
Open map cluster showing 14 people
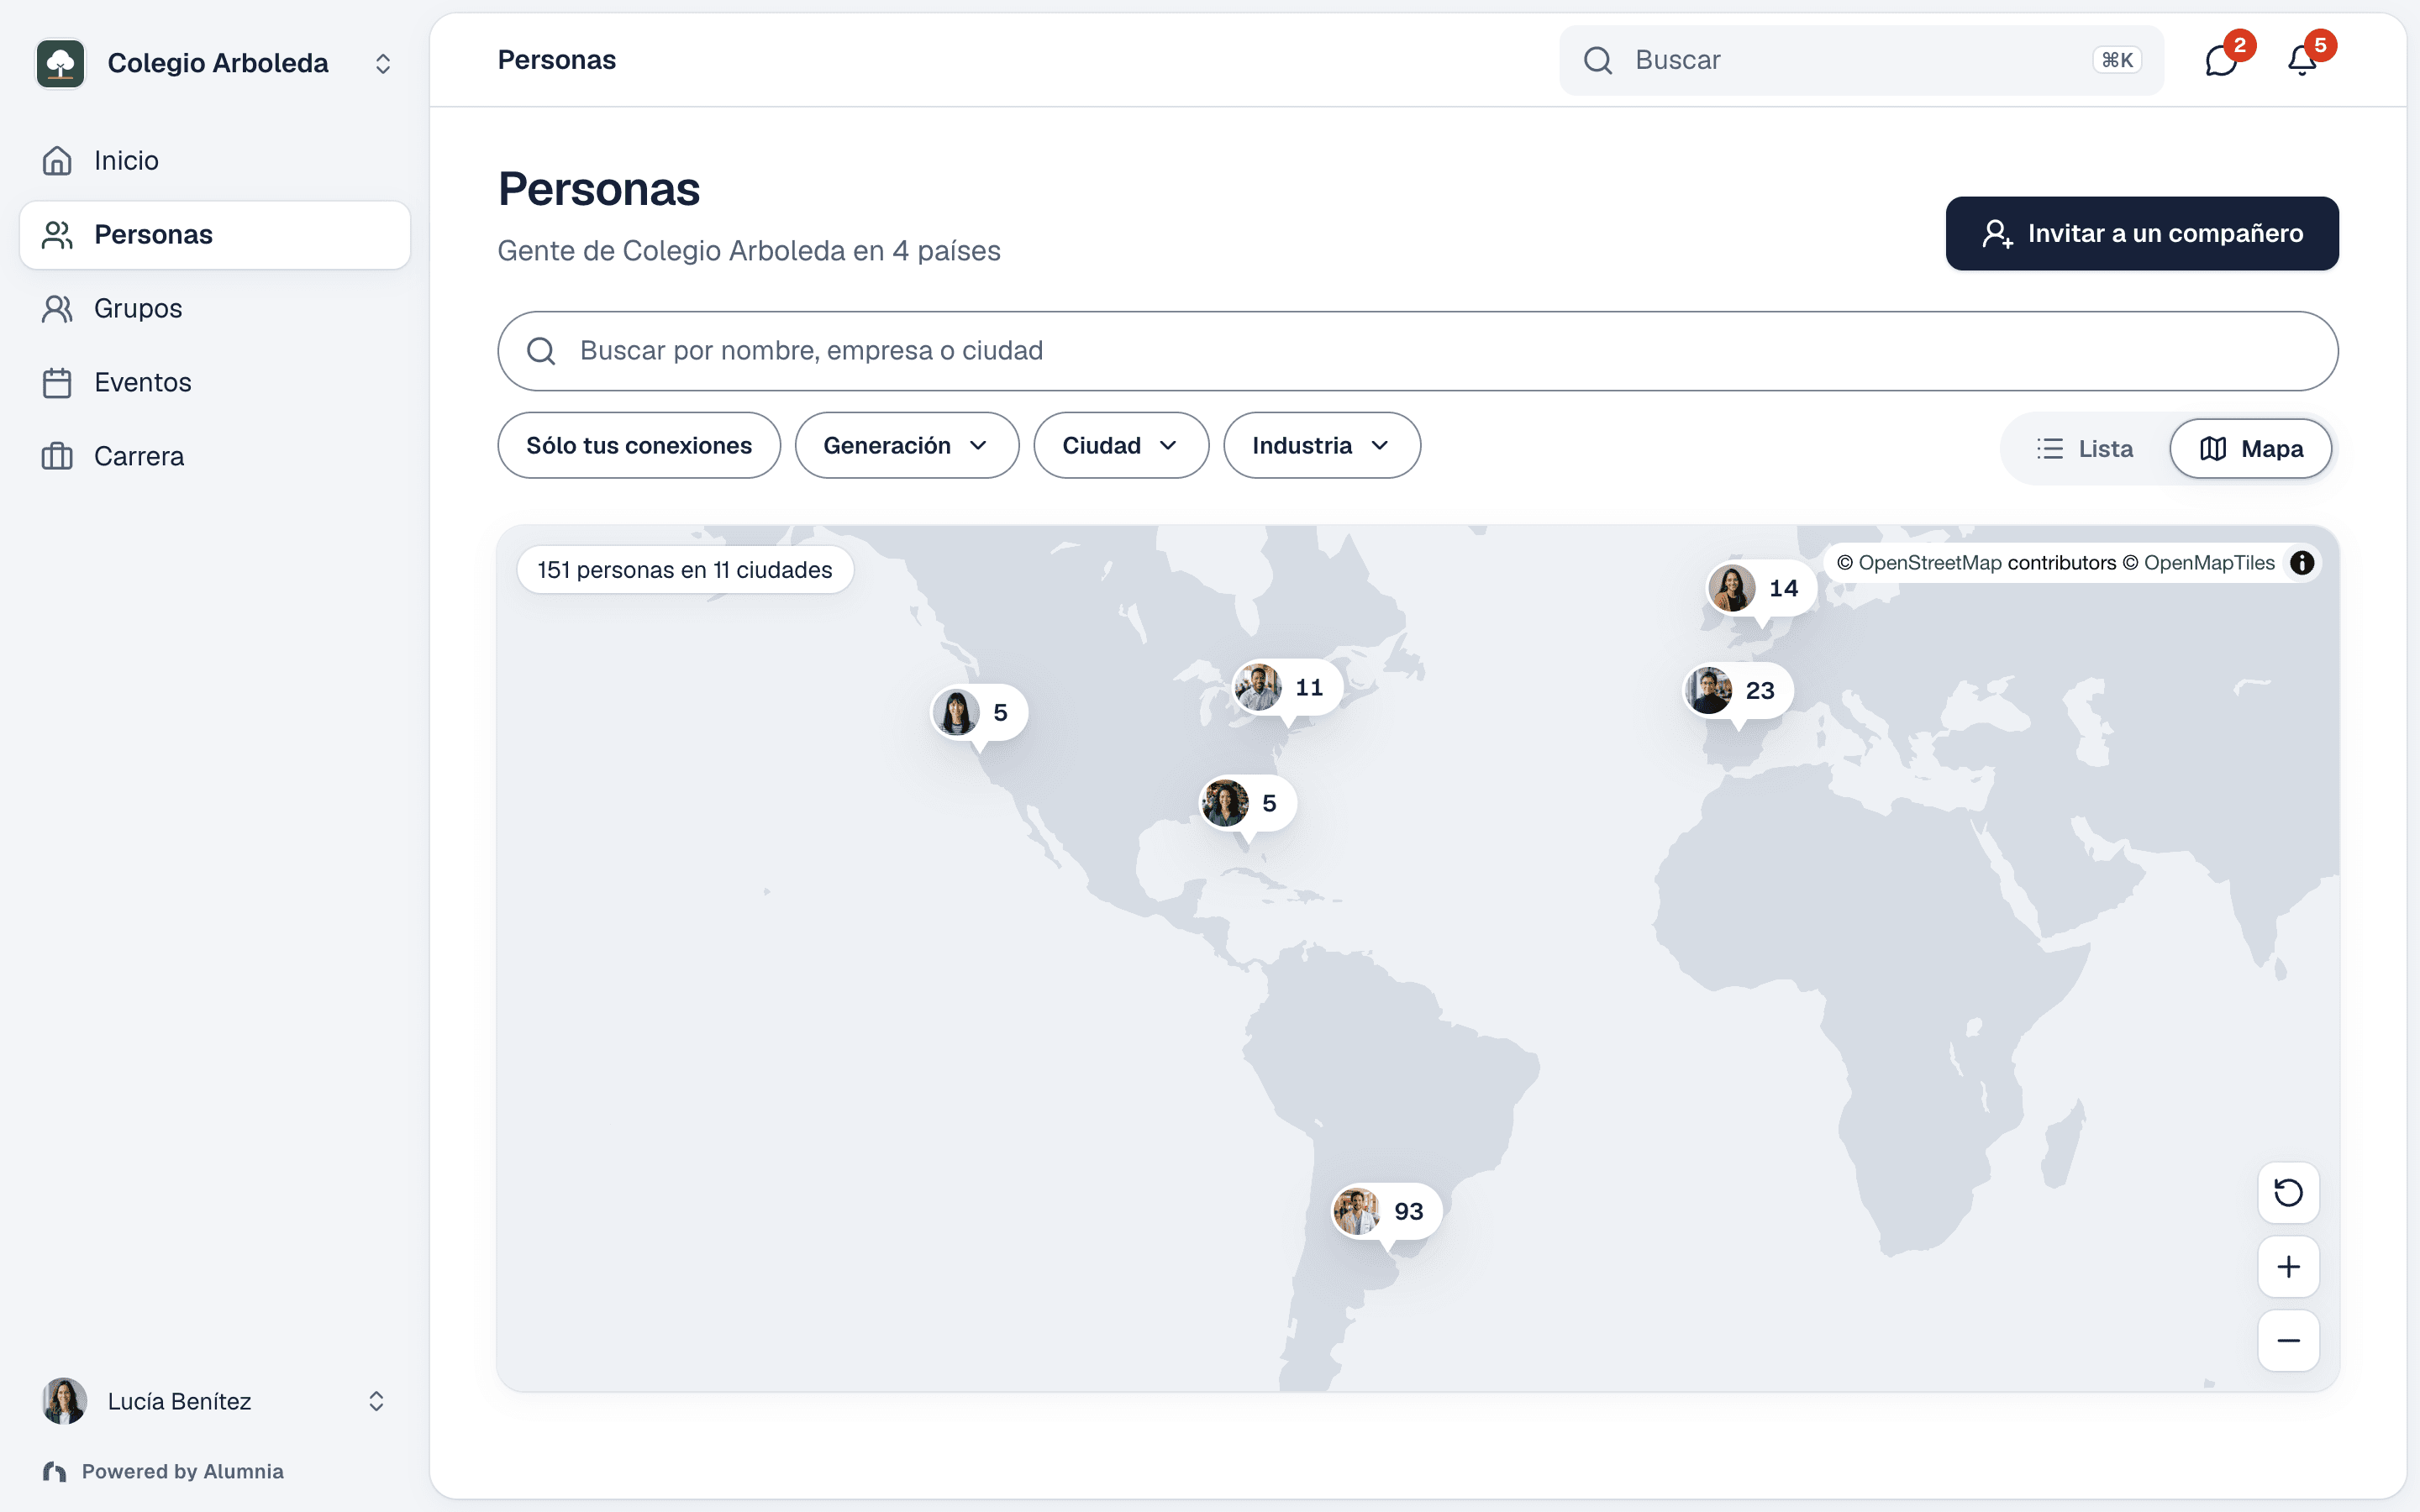(1761, 588)
